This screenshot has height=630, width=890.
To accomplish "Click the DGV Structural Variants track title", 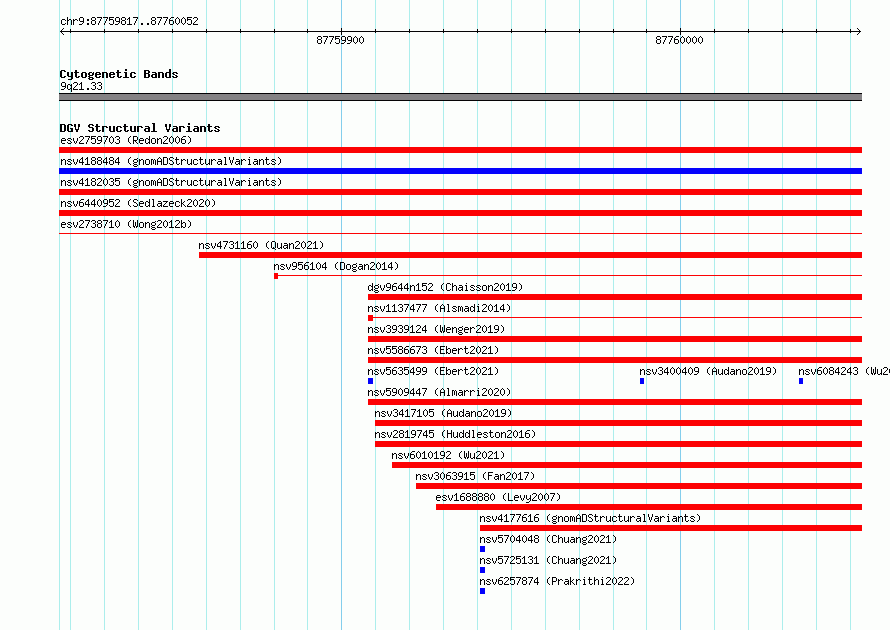I will pyautogui.click(x=140, y=128).
